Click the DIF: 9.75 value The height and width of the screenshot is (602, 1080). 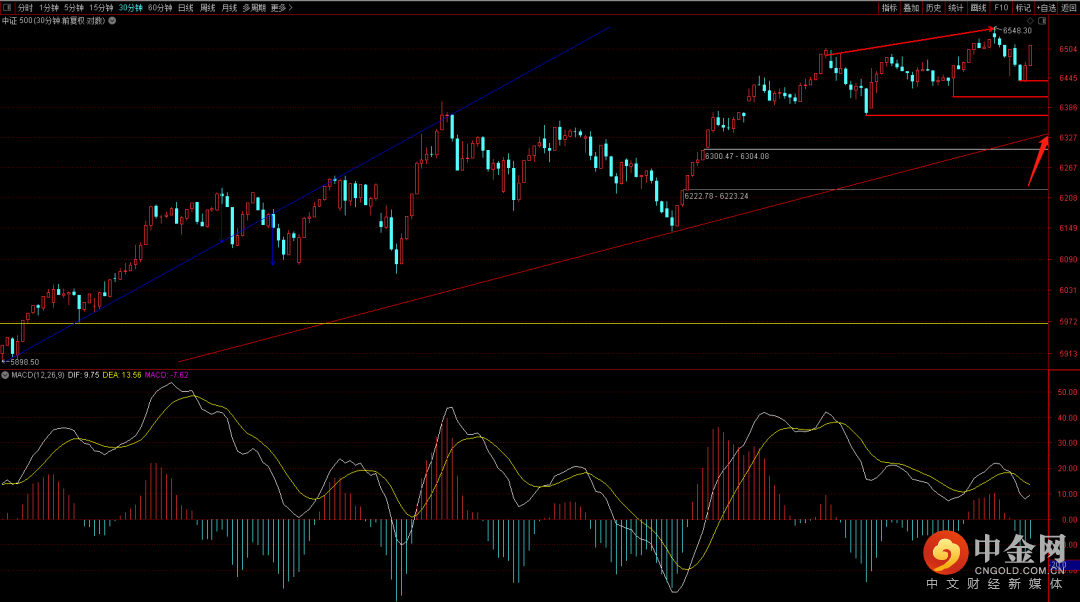(83, 375)
